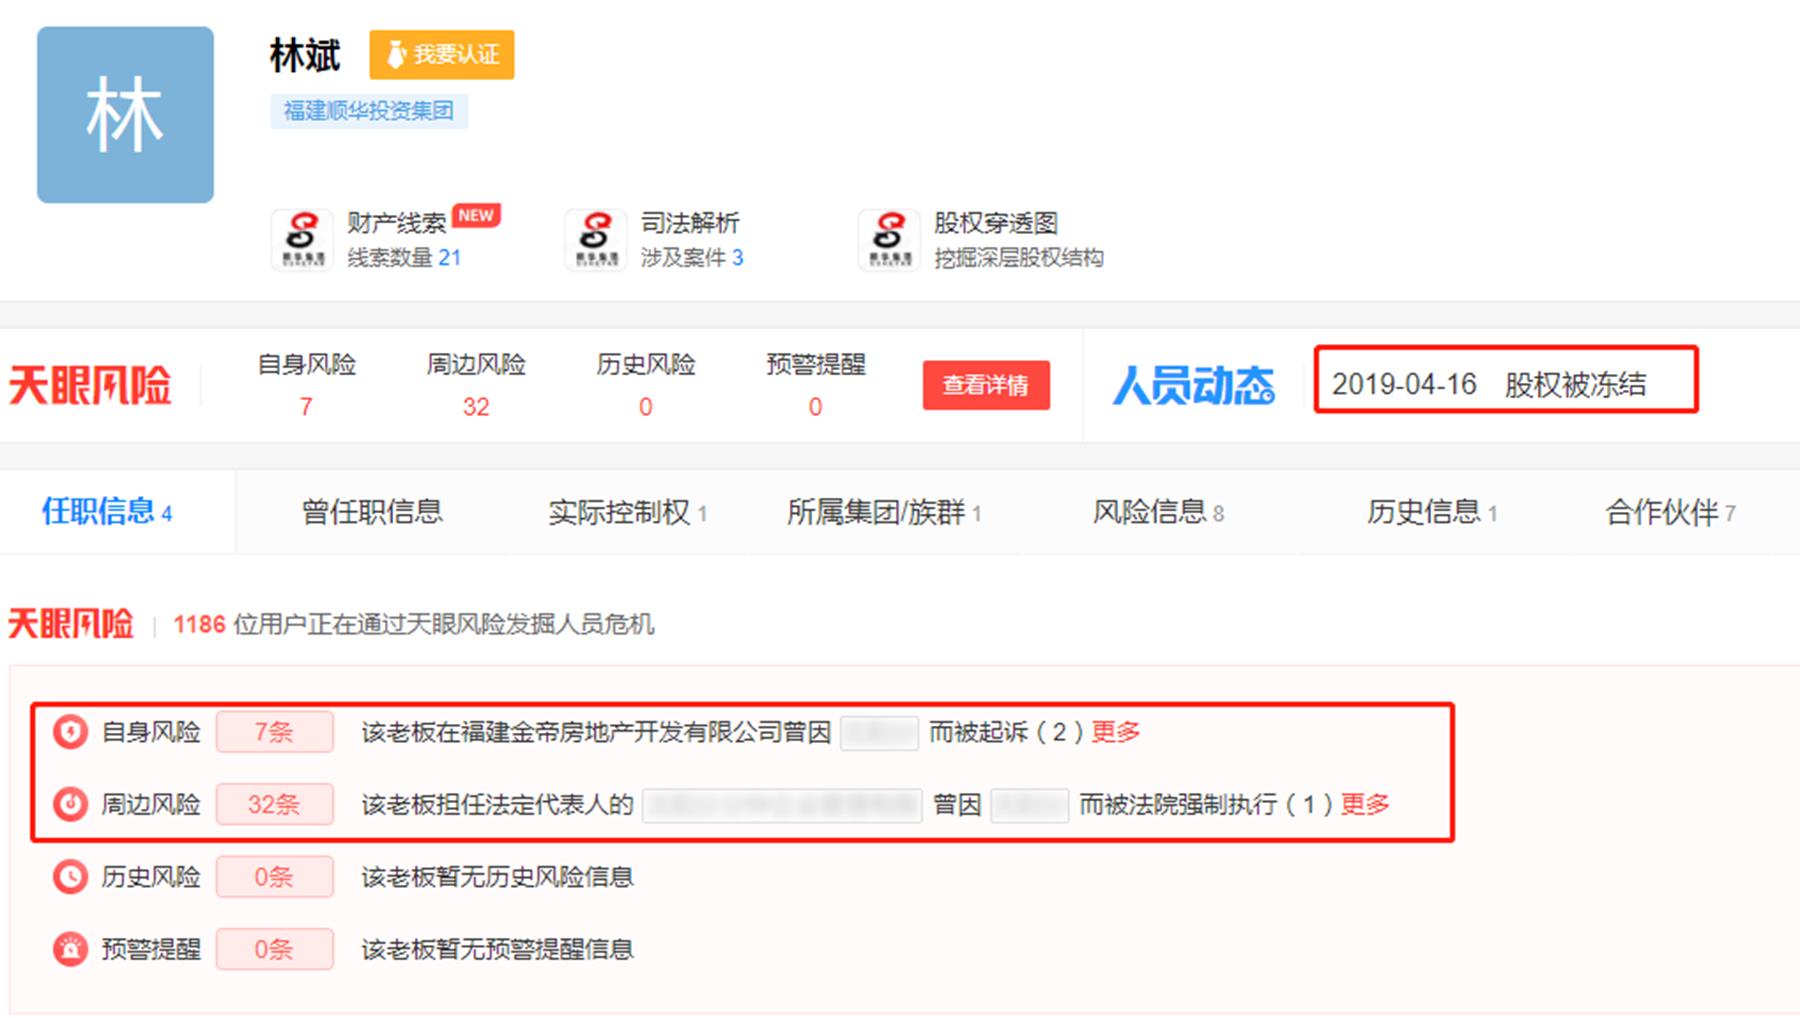The image size is (1800, 1018).
Task: Click the 财产线索 logo icon
Action: tap(302, 239)
